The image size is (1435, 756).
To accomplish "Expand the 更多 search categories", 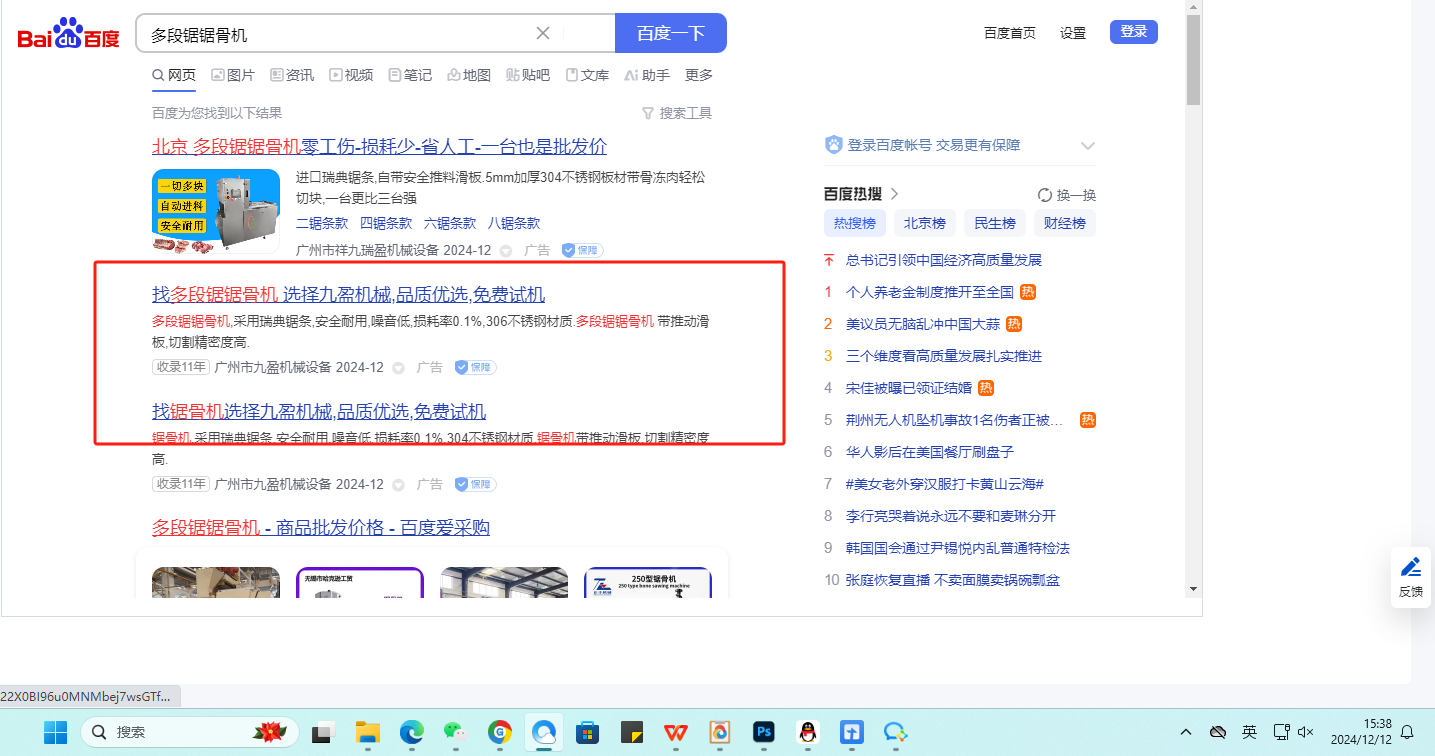I will click(698, 75).
